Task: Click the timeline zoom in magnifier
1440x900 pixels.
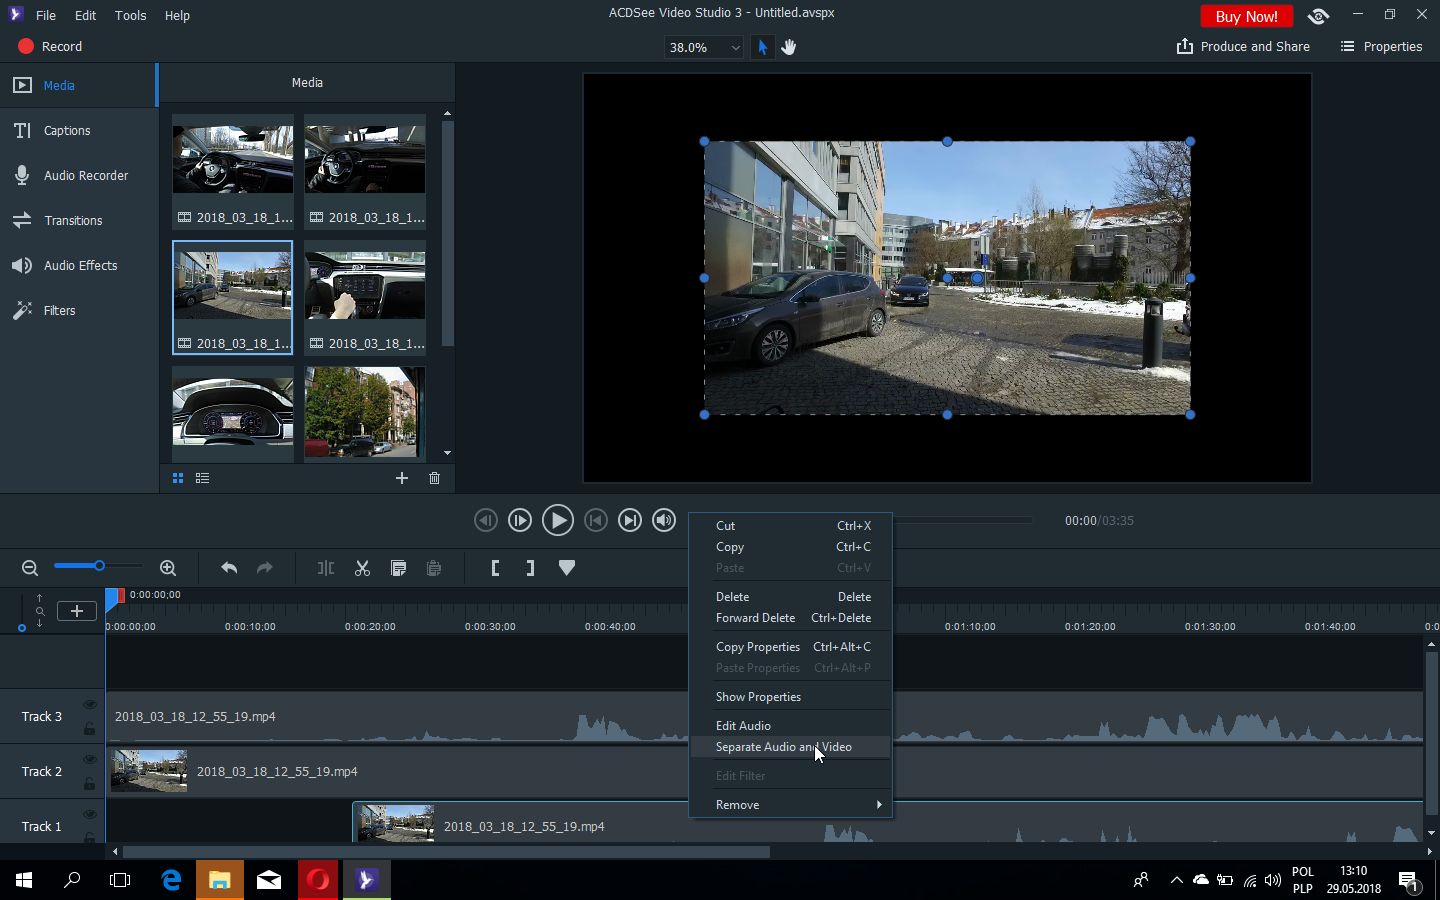Action: pos(168,568)
